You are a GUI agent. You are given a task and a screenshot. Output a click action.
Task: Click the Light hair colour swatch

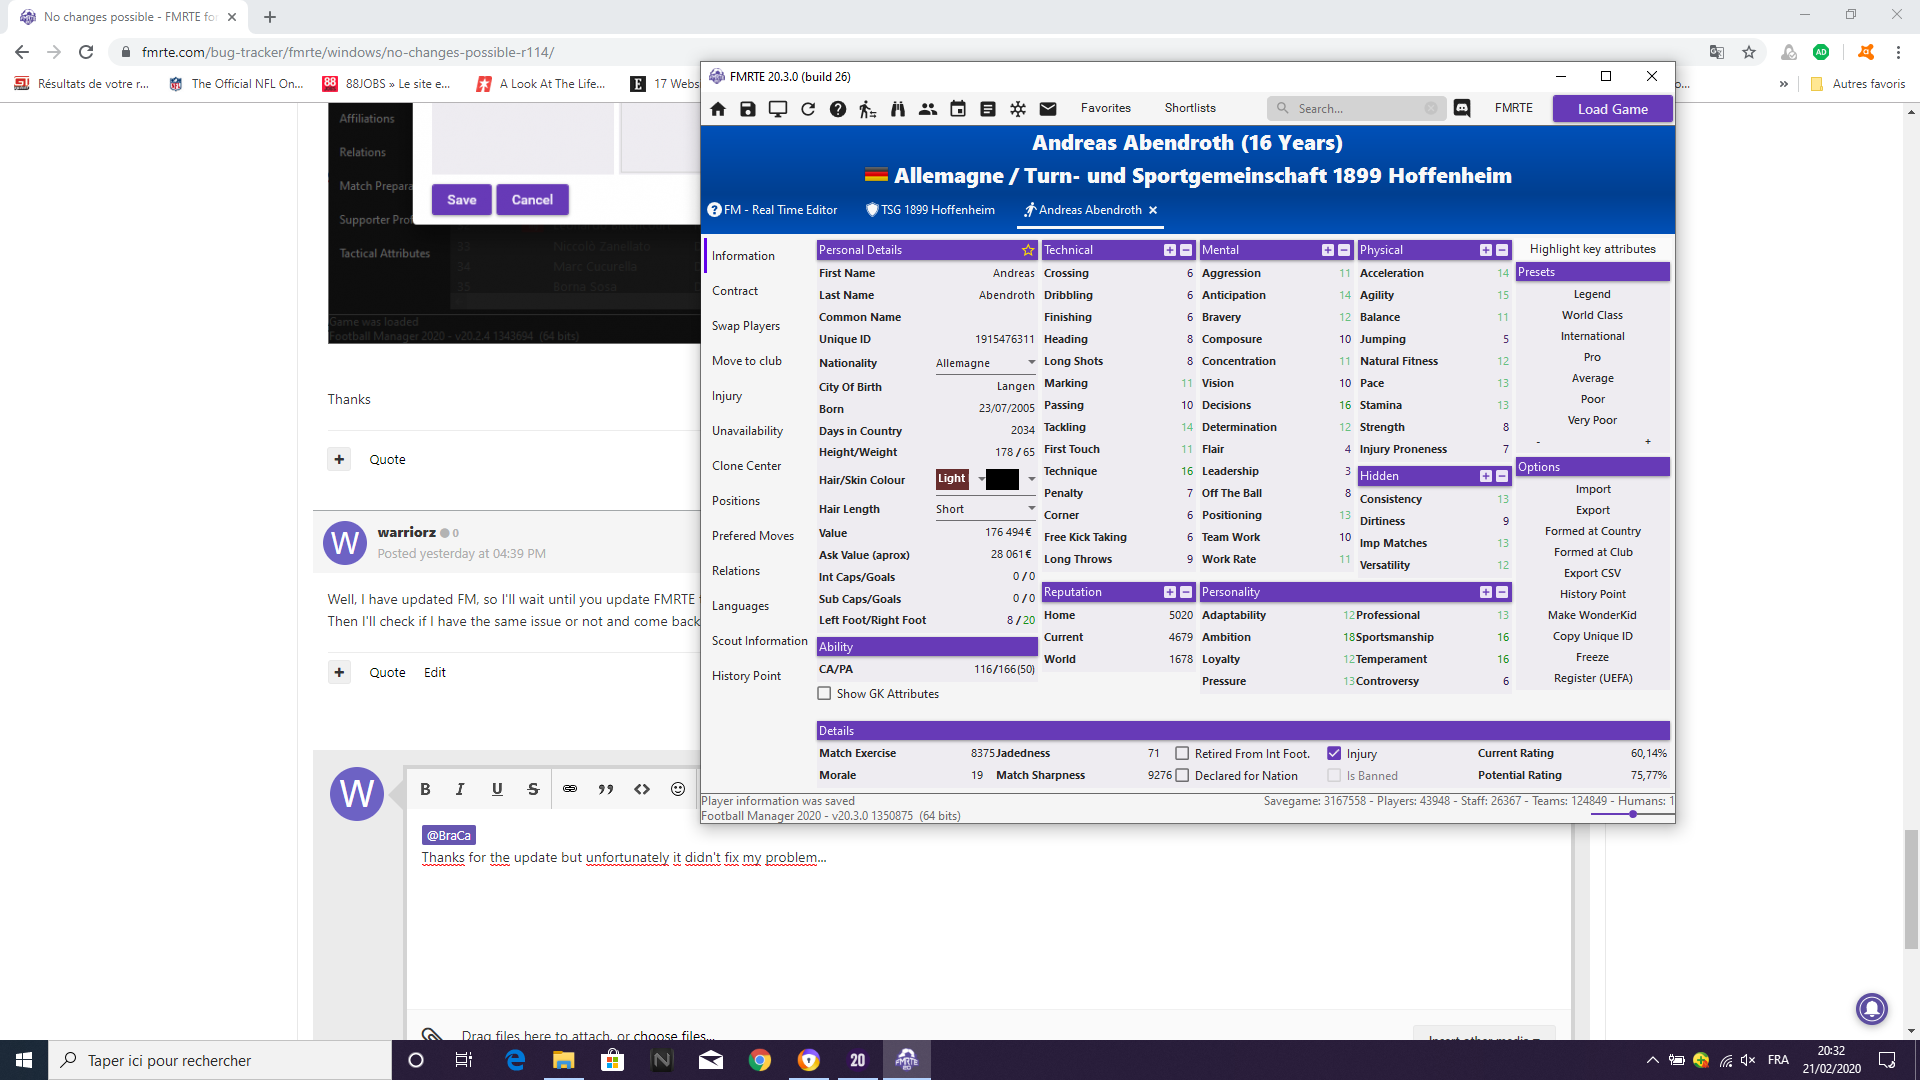point(952,479)
